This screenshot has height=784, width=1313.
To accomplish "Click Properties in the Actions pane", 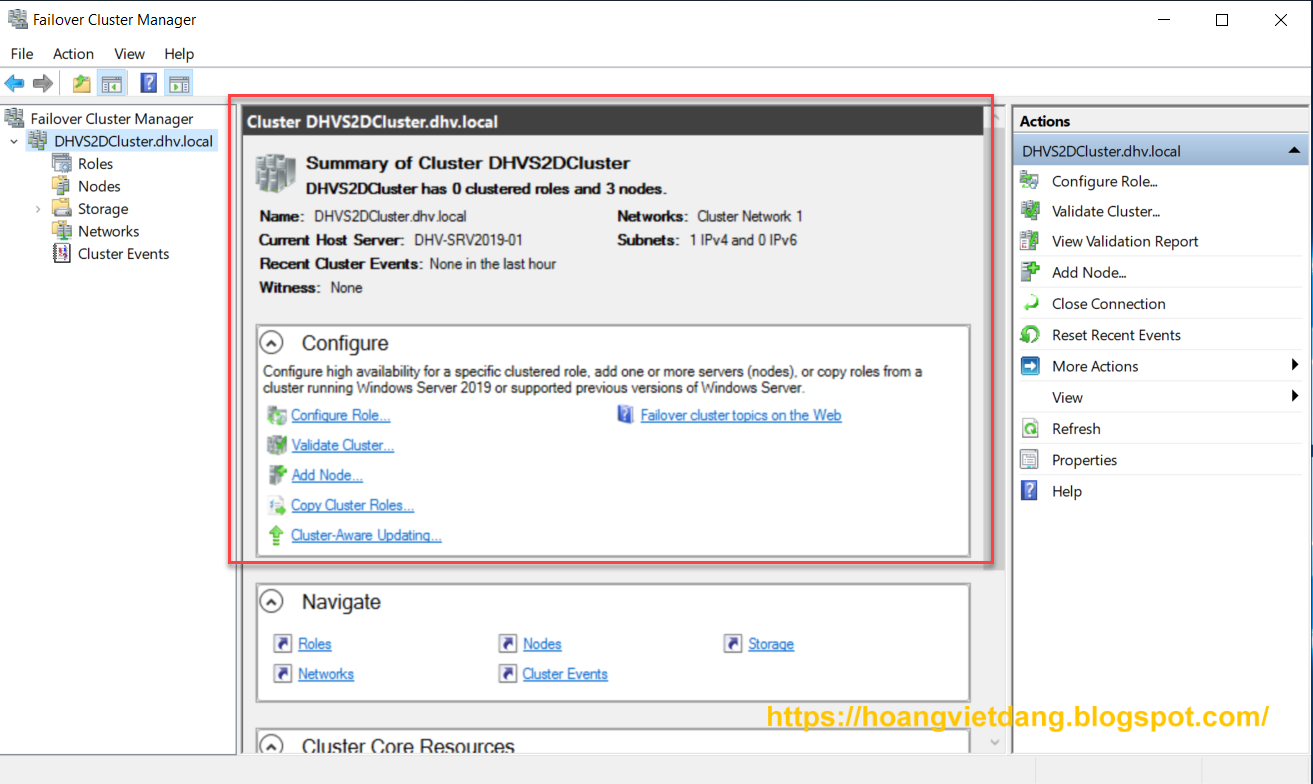I will tap(1084, 460).
